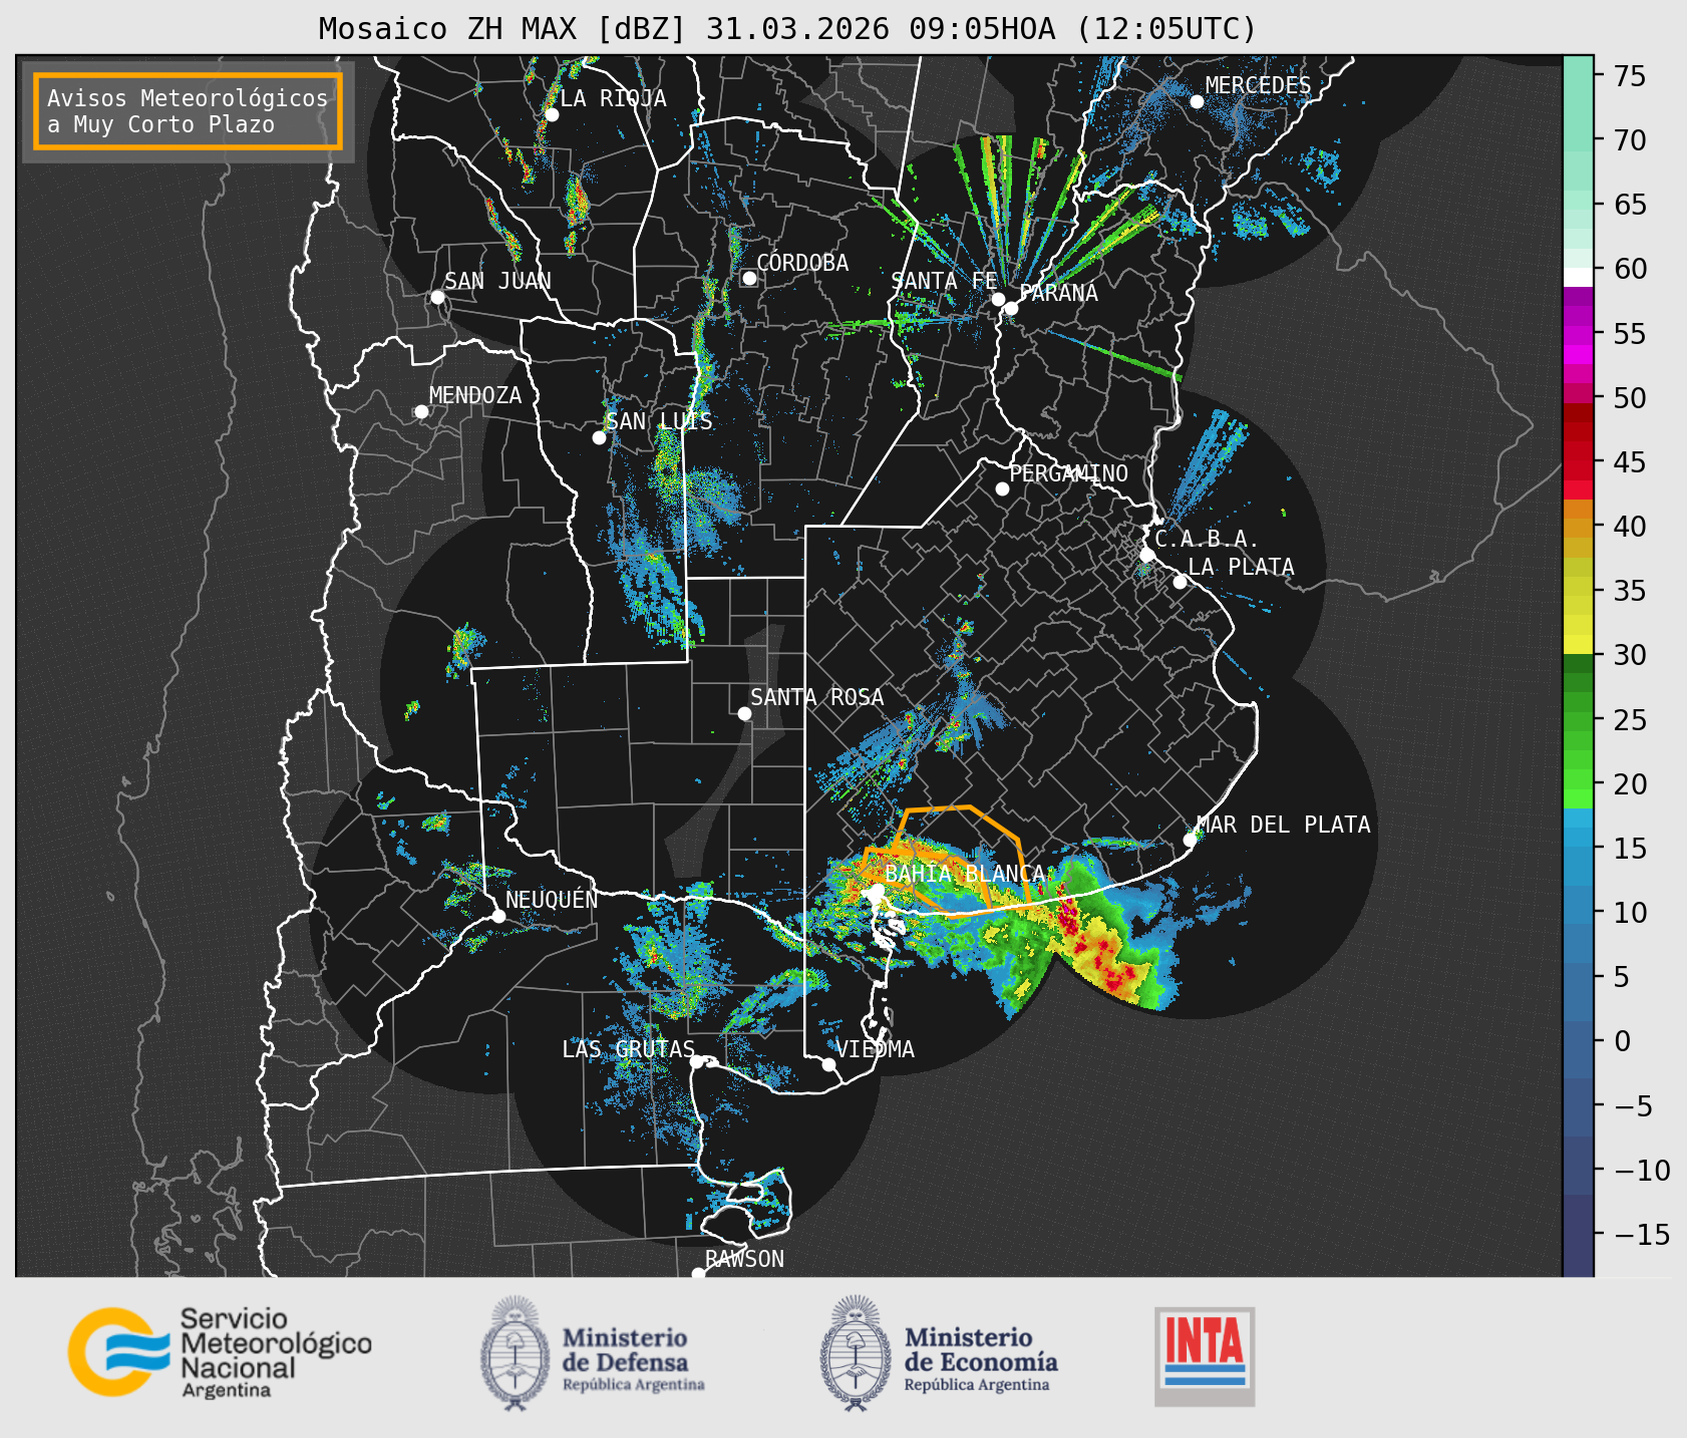The height and width of the screenshot is (1438, 1687).
Task: Click the INTA logo
Action: point(1204,1356)
